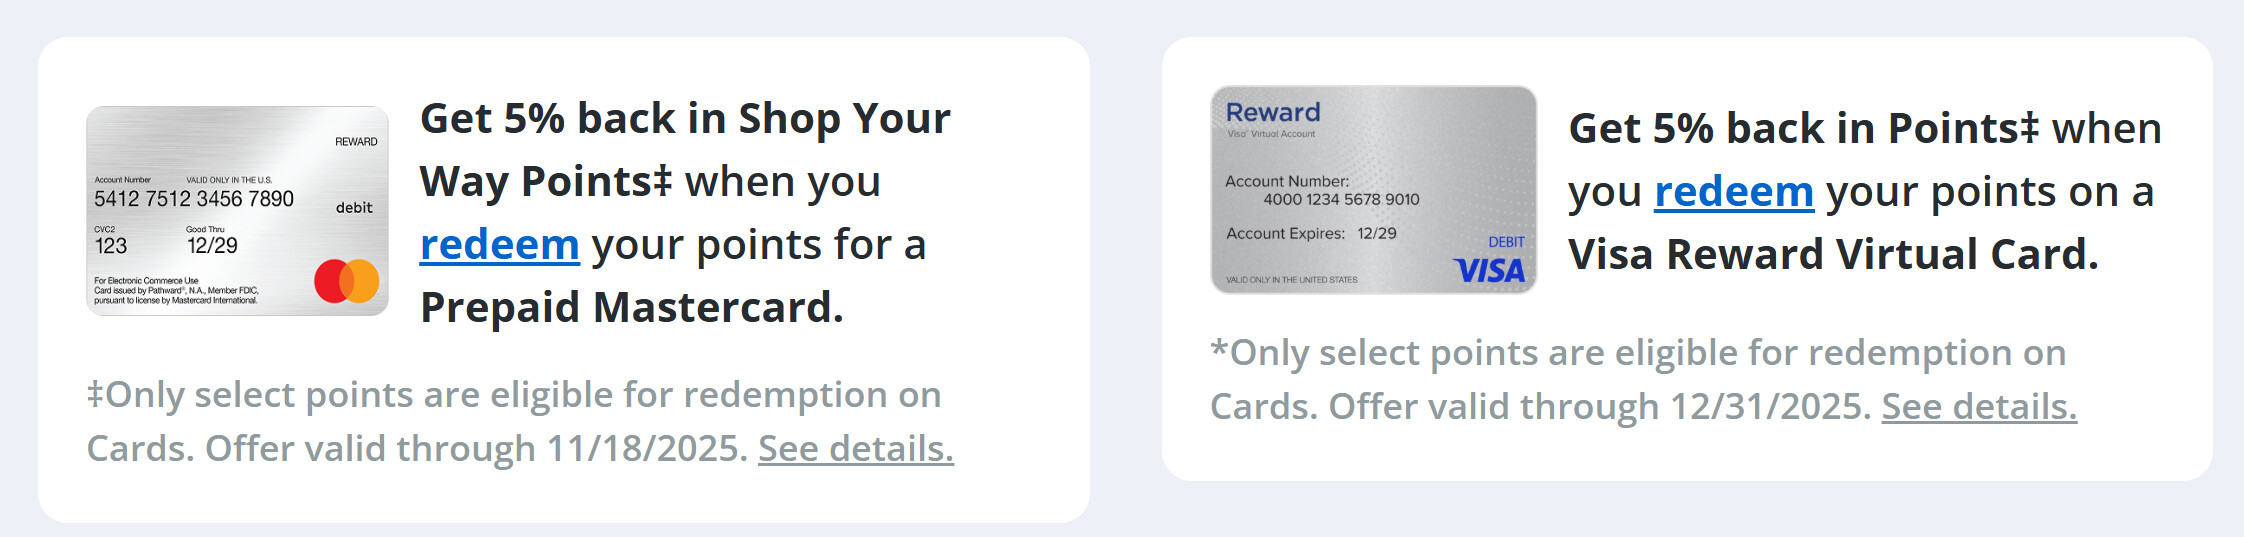
Task: Click the Mastercard logo on the prepaid card
Action: (x=347, y=281)
